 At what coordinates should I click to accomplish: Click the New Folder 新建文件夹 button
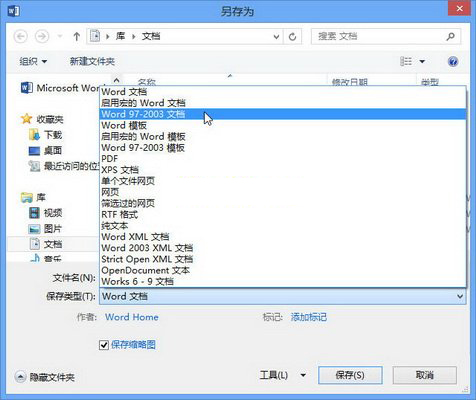(92, 61)
